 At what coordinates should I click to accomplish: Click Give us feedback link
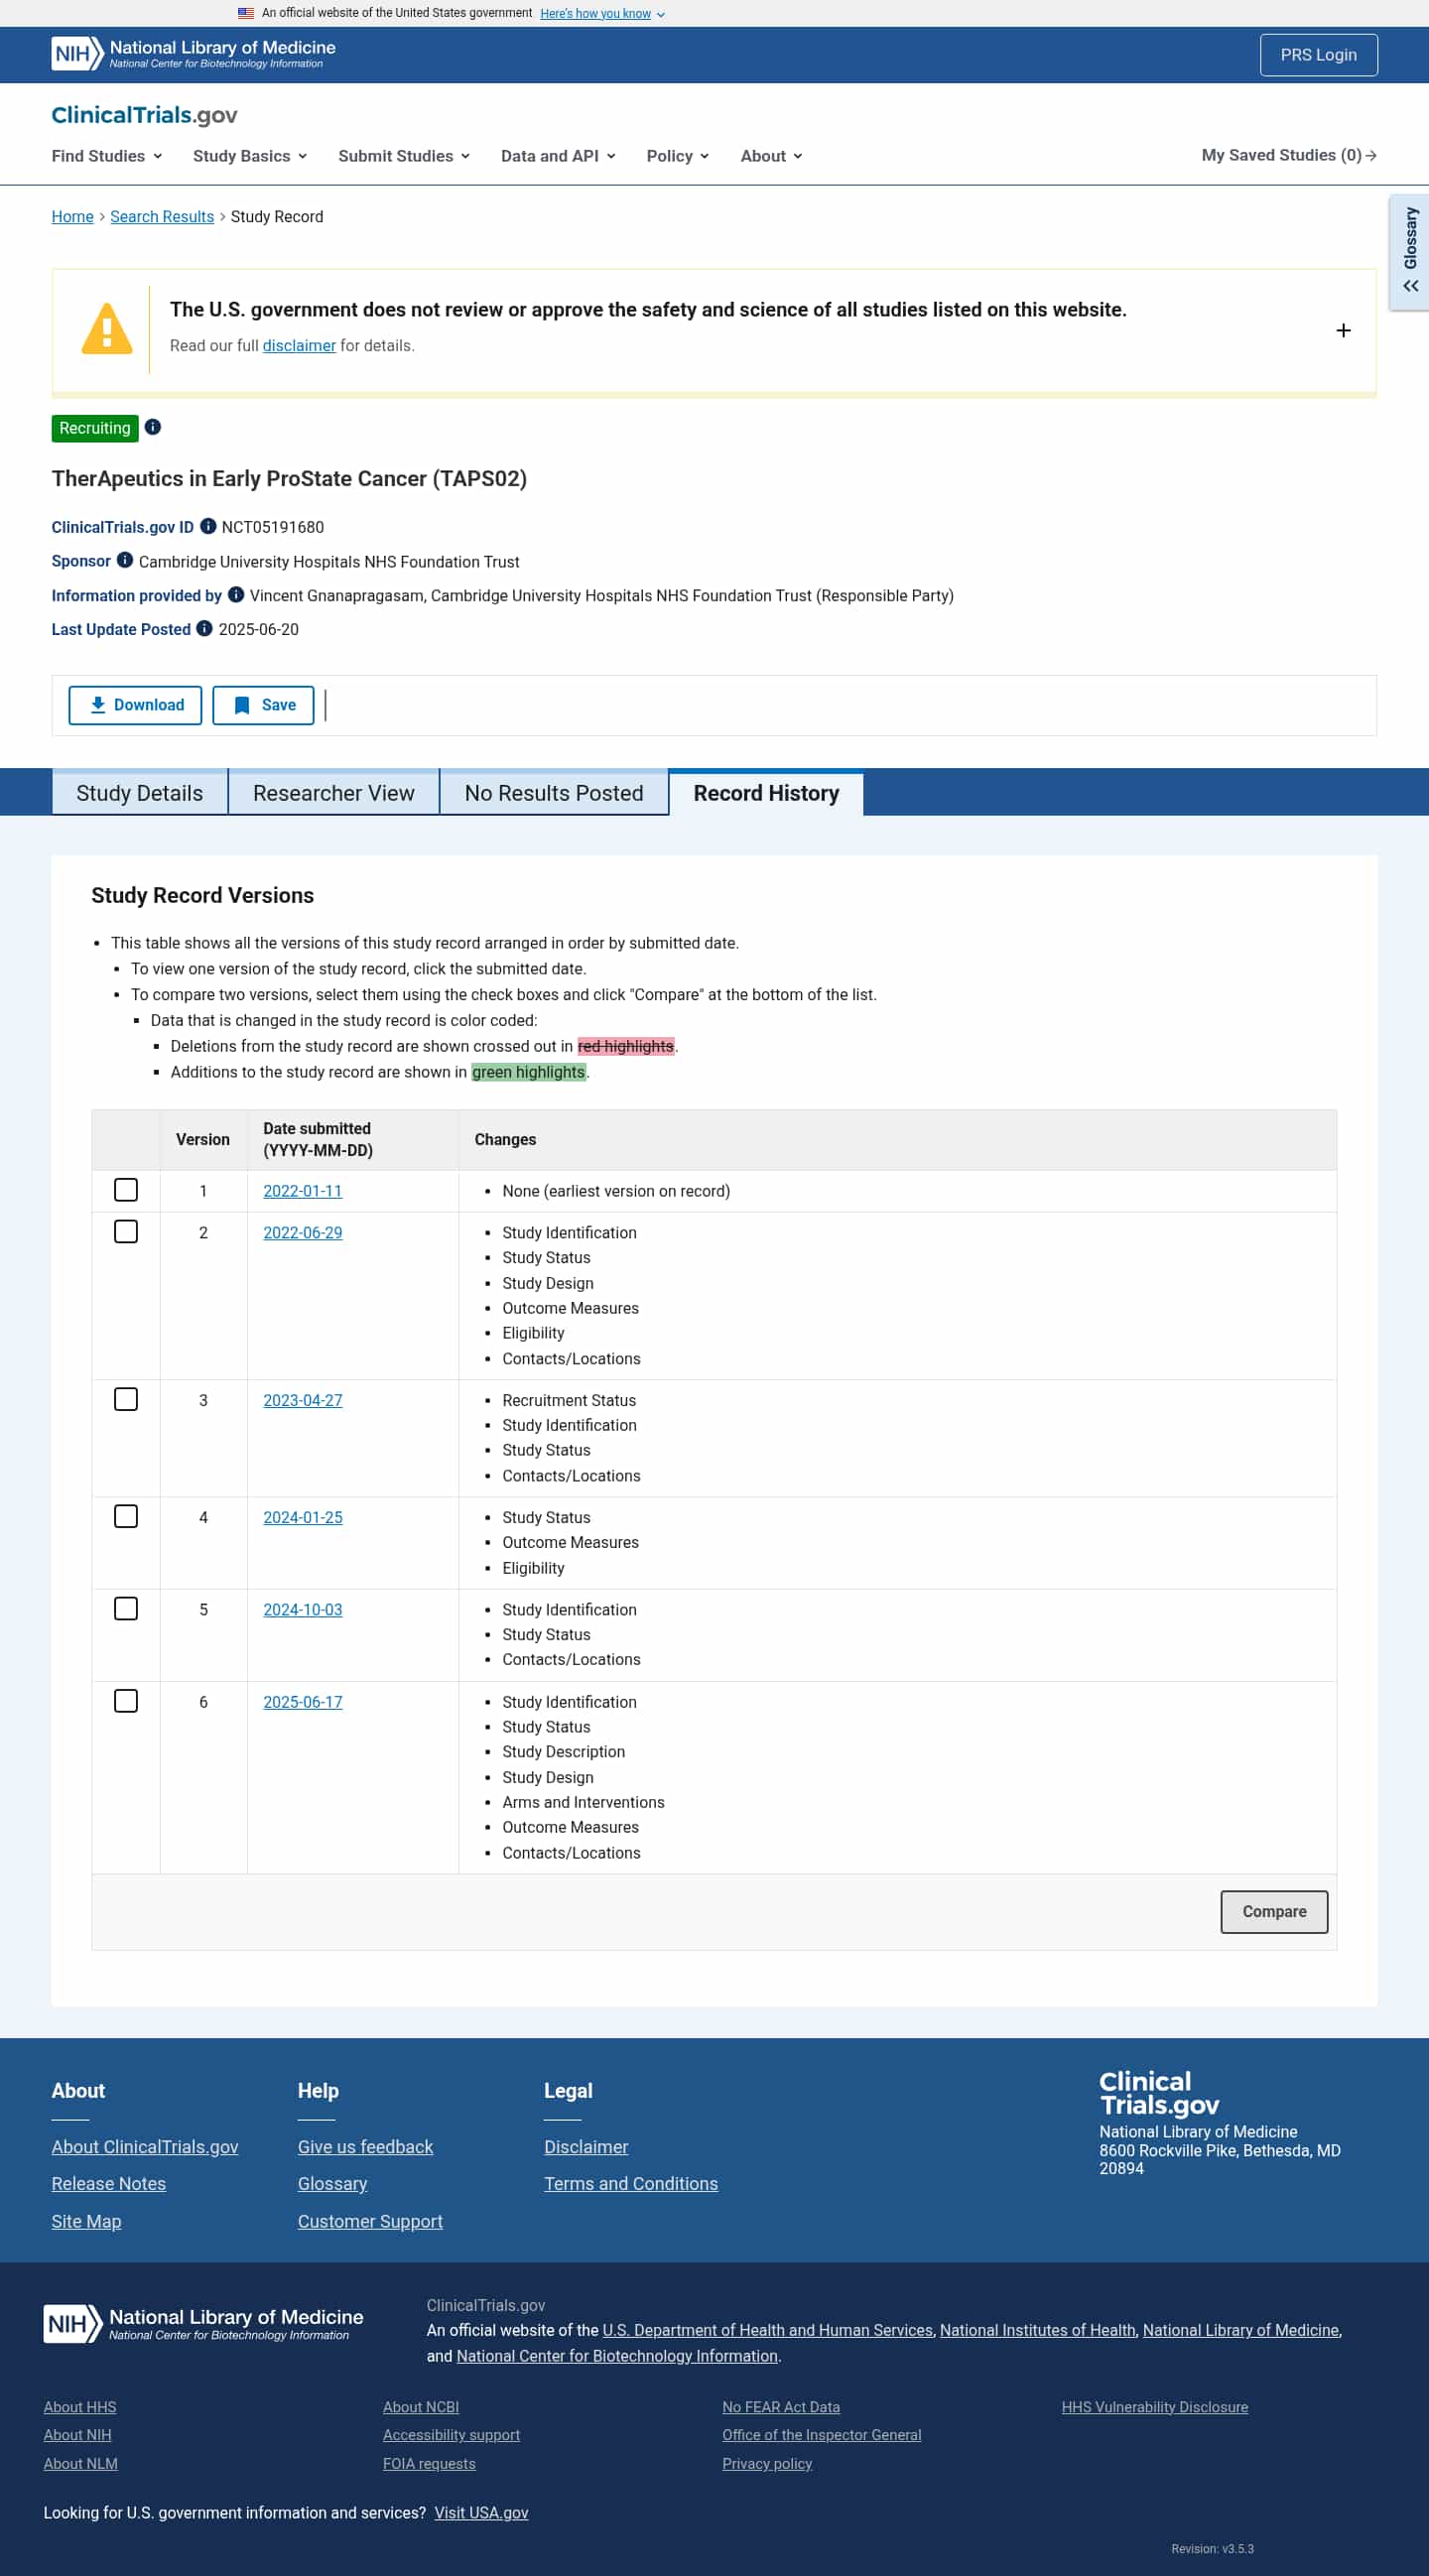tap(365, 2147)
